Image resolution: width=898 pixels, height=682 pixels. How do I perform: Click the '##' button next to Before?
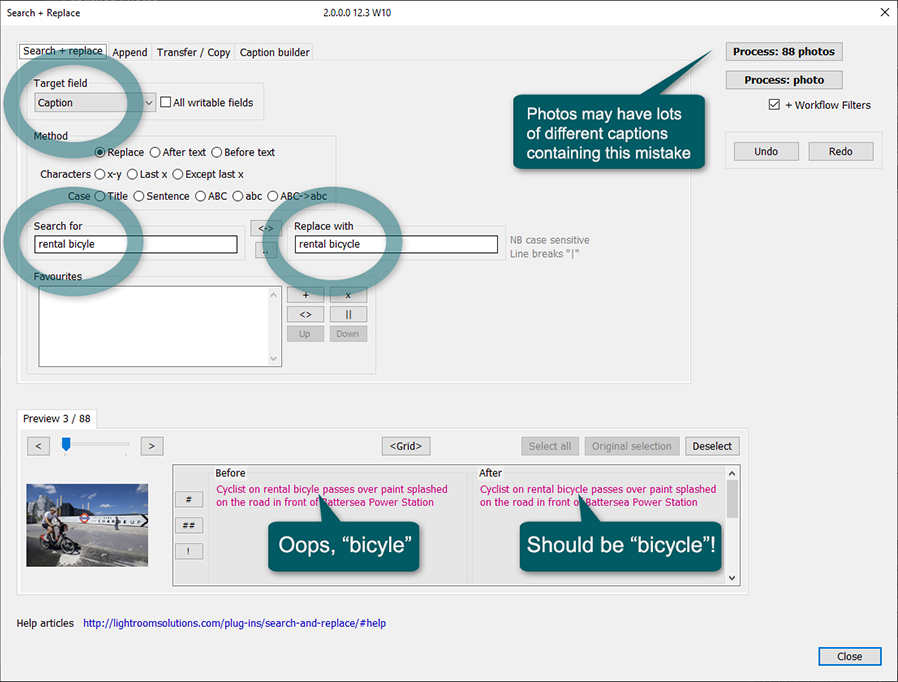(188, 525)
